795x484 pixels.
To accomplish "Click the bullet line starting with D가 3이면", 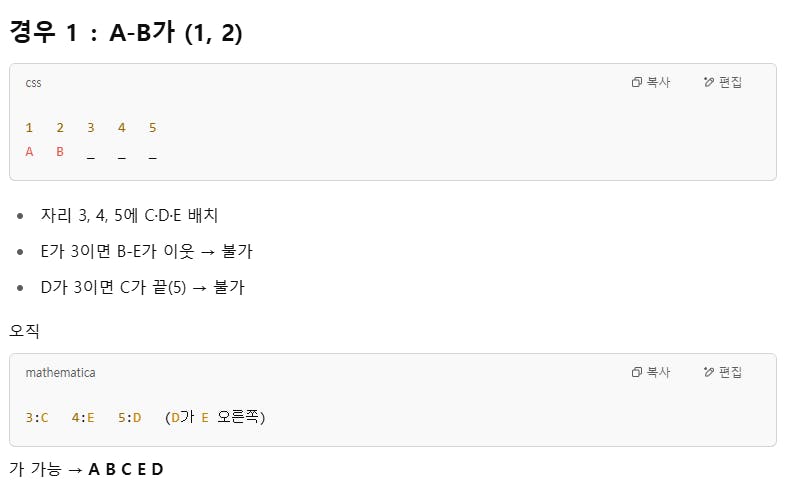I will 142,287.
